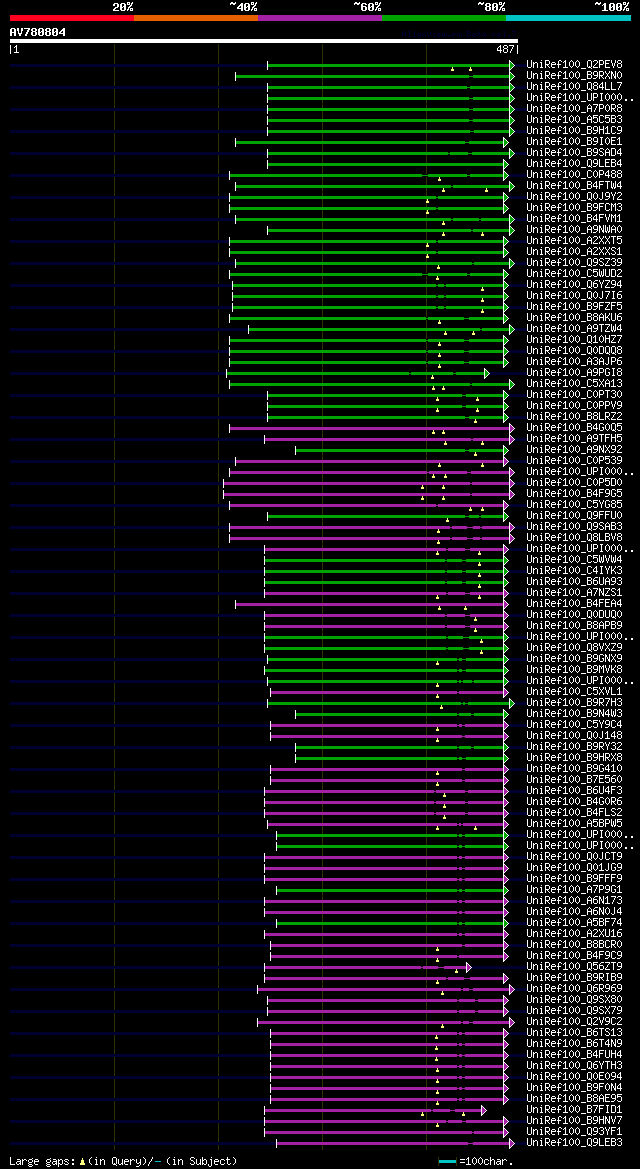Screen dimensions: 640x1169
Task: Click the purple alignment bar for Q56ZT9
Action: point(368,967)
